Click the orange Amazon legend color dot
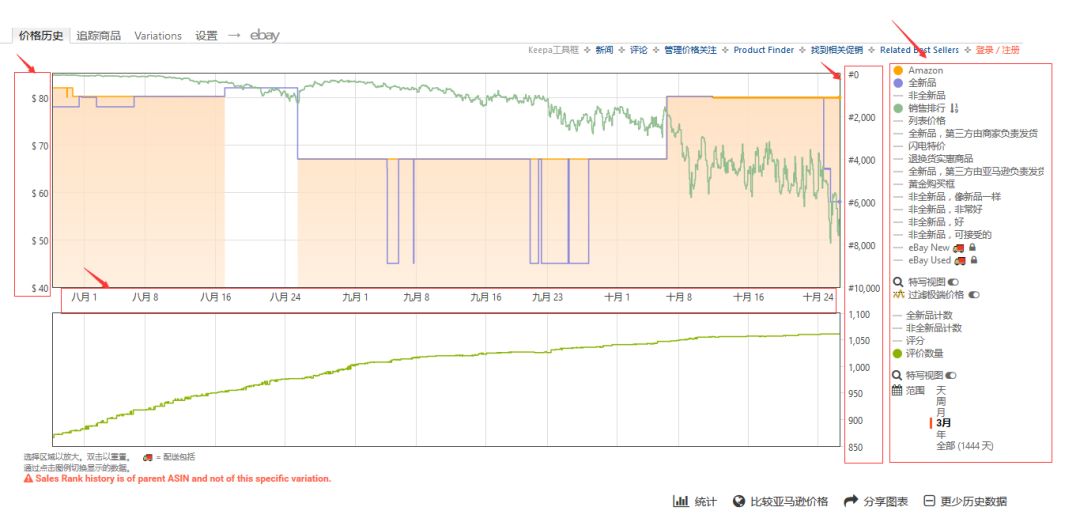The width and height of the screenshot is (1080, 526). 897,70
